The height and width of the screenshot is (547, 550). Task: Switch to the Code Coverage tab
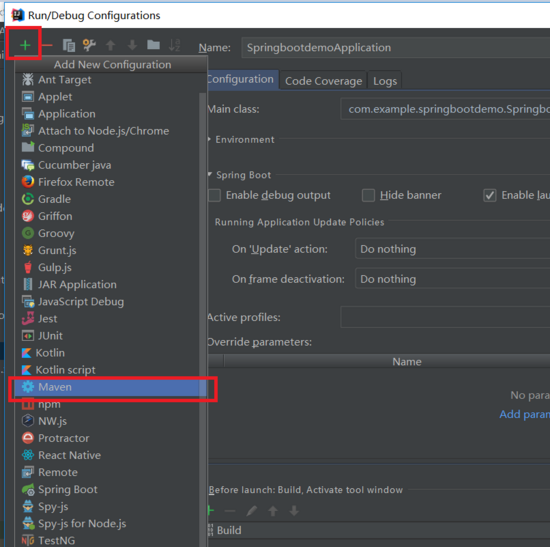[323, 81]
